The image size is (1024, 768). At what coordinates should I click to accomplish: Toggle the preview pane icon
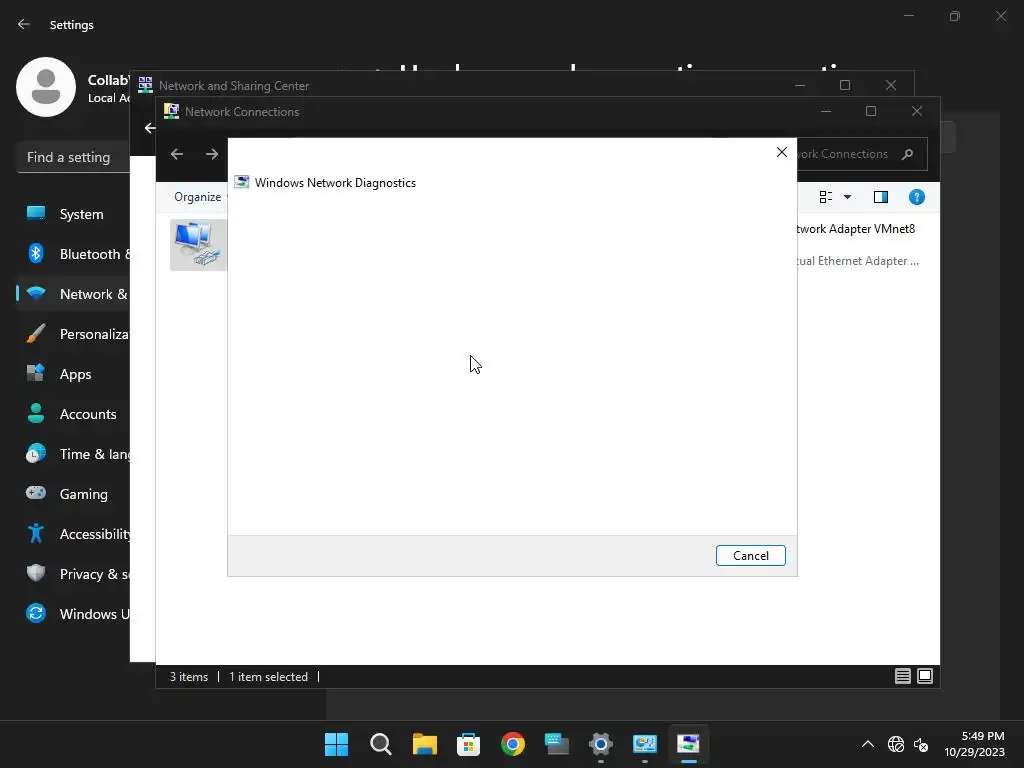(881, 197)
